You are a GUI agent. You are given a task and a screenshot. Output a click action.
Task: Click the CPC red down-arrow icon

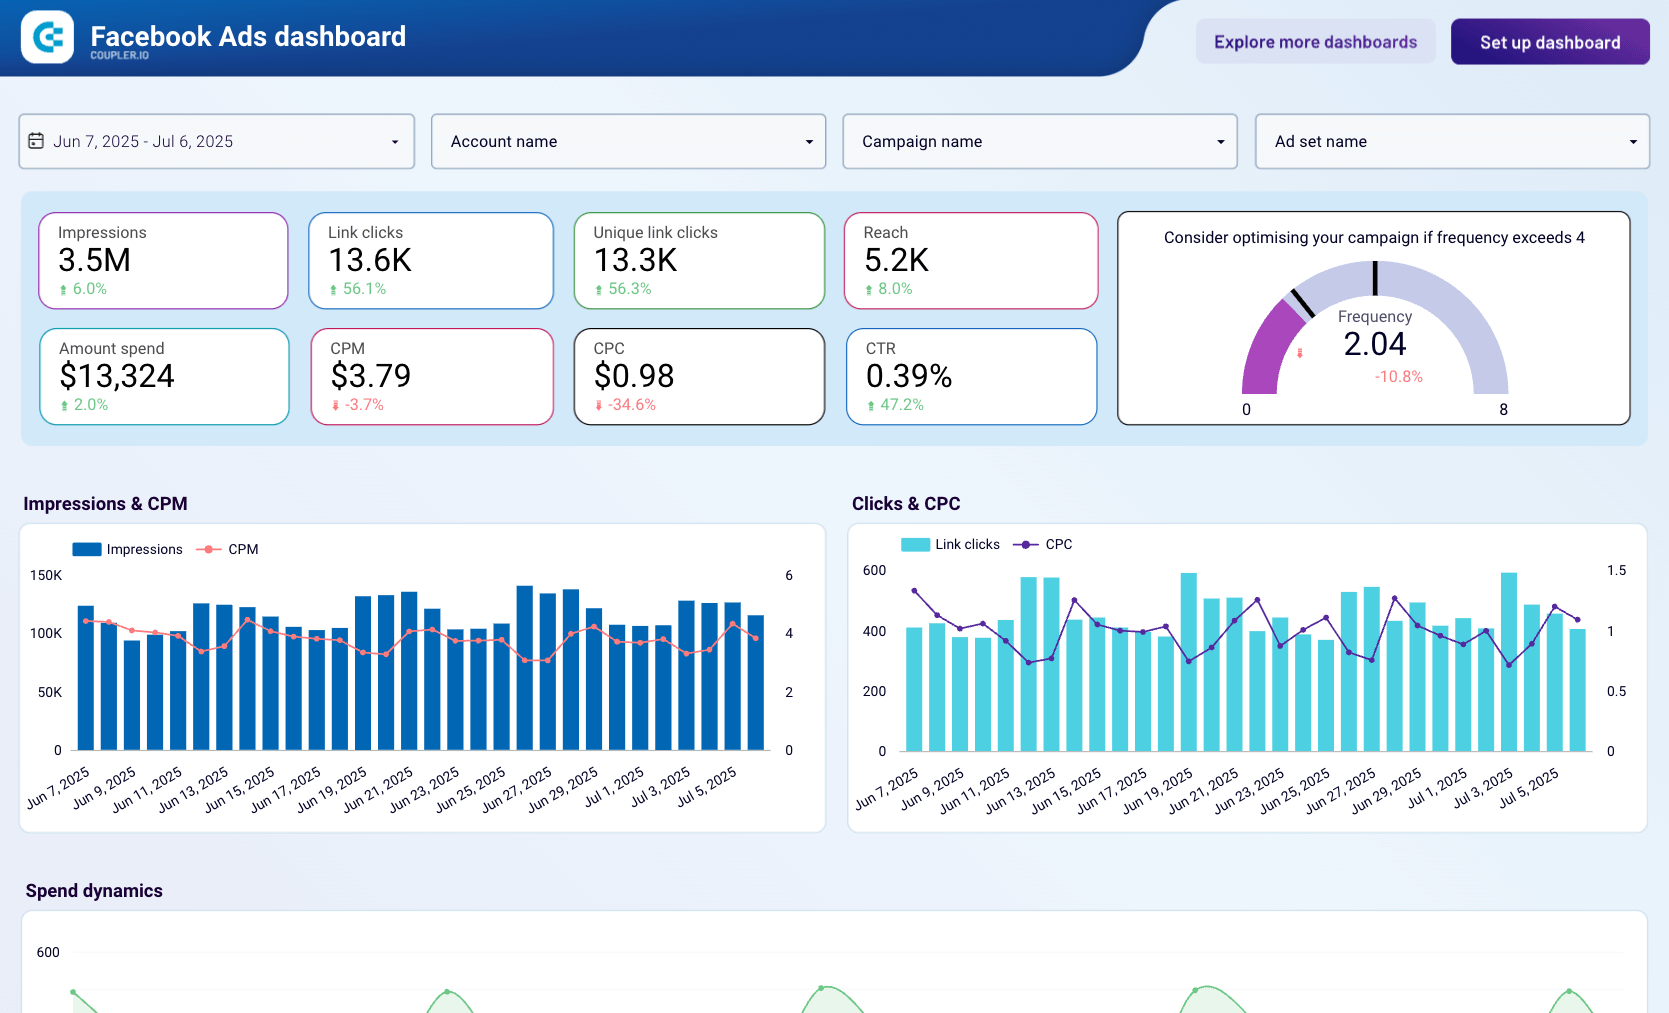click(598, 406)
